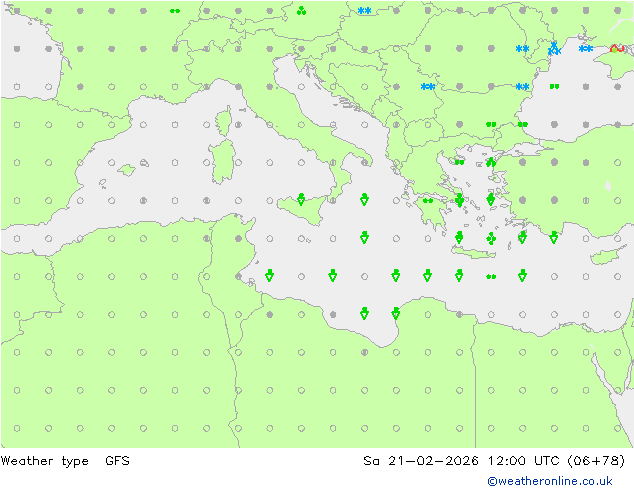Image resolution: width=634 pixels, height=490 pixels.
Task: Click the rain shower symbol off the Tunisian coast
Action: [x=269, y=275]
